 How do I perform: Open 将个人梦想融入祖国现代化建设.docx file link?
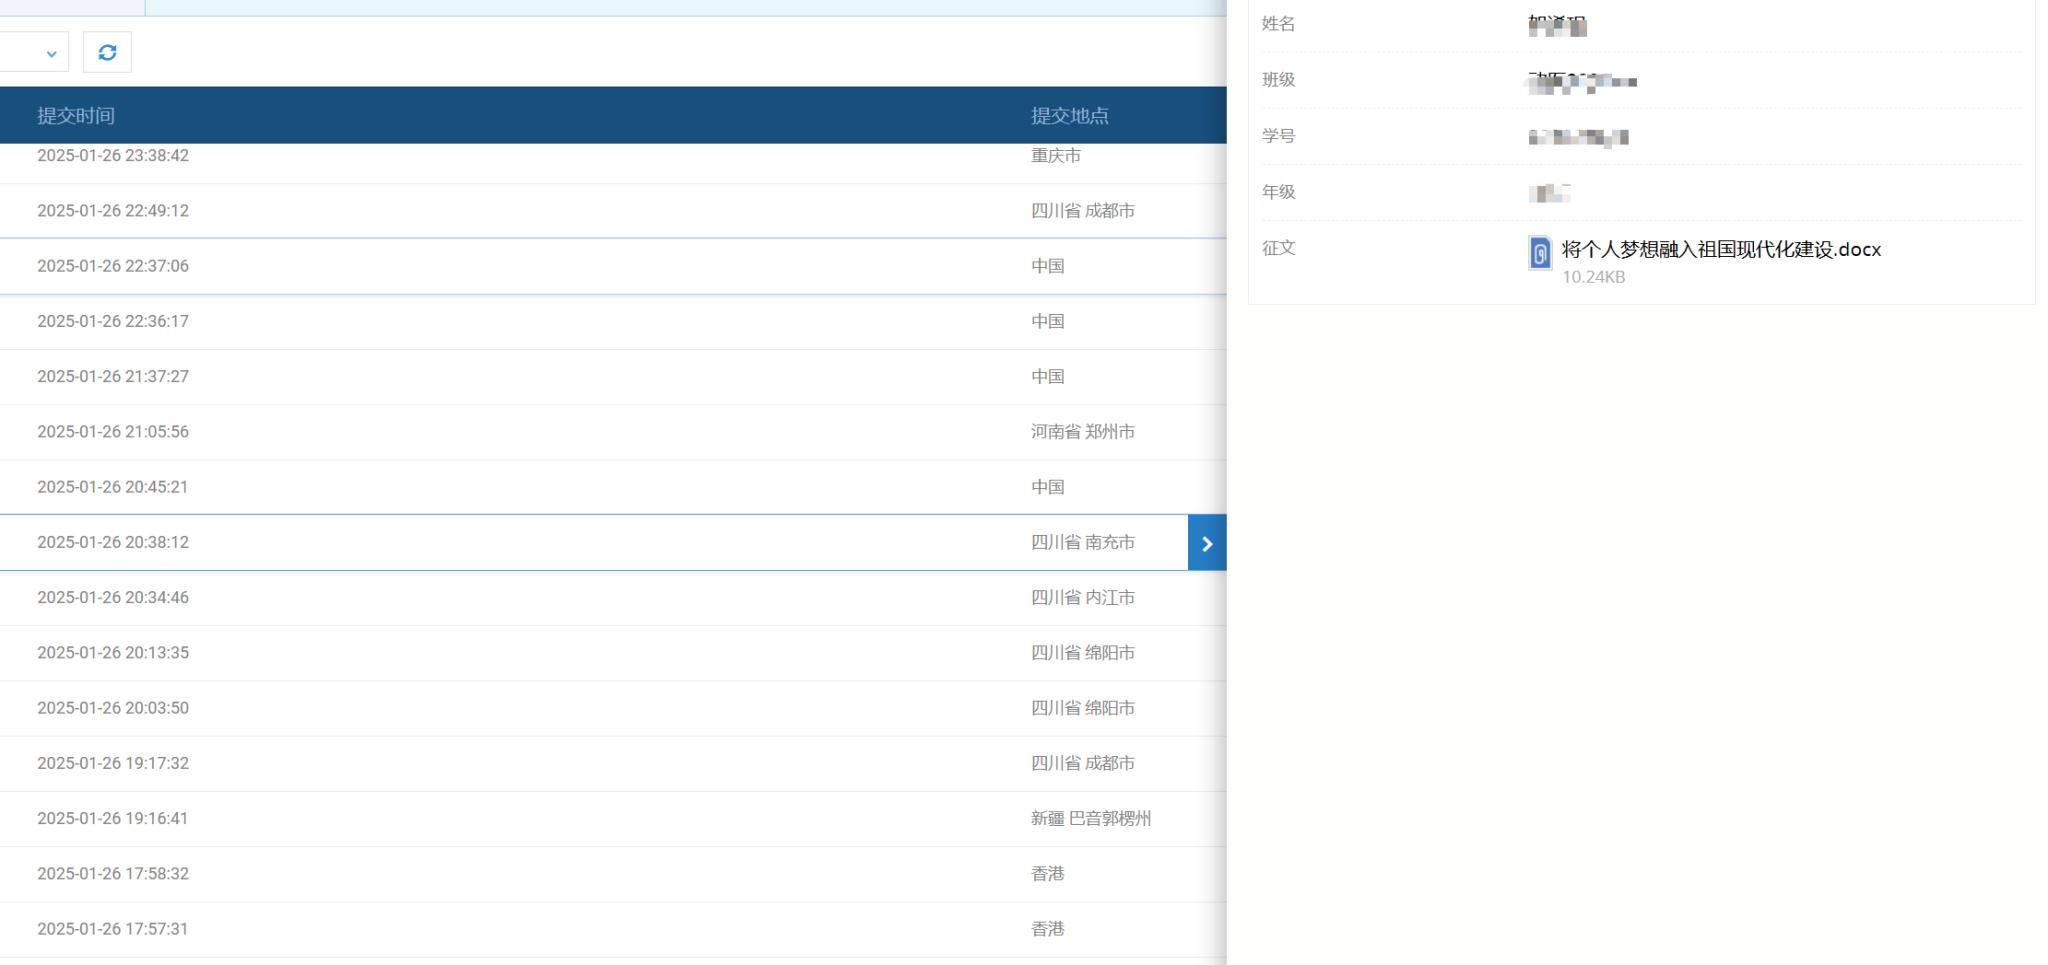tap(1720, 250)
